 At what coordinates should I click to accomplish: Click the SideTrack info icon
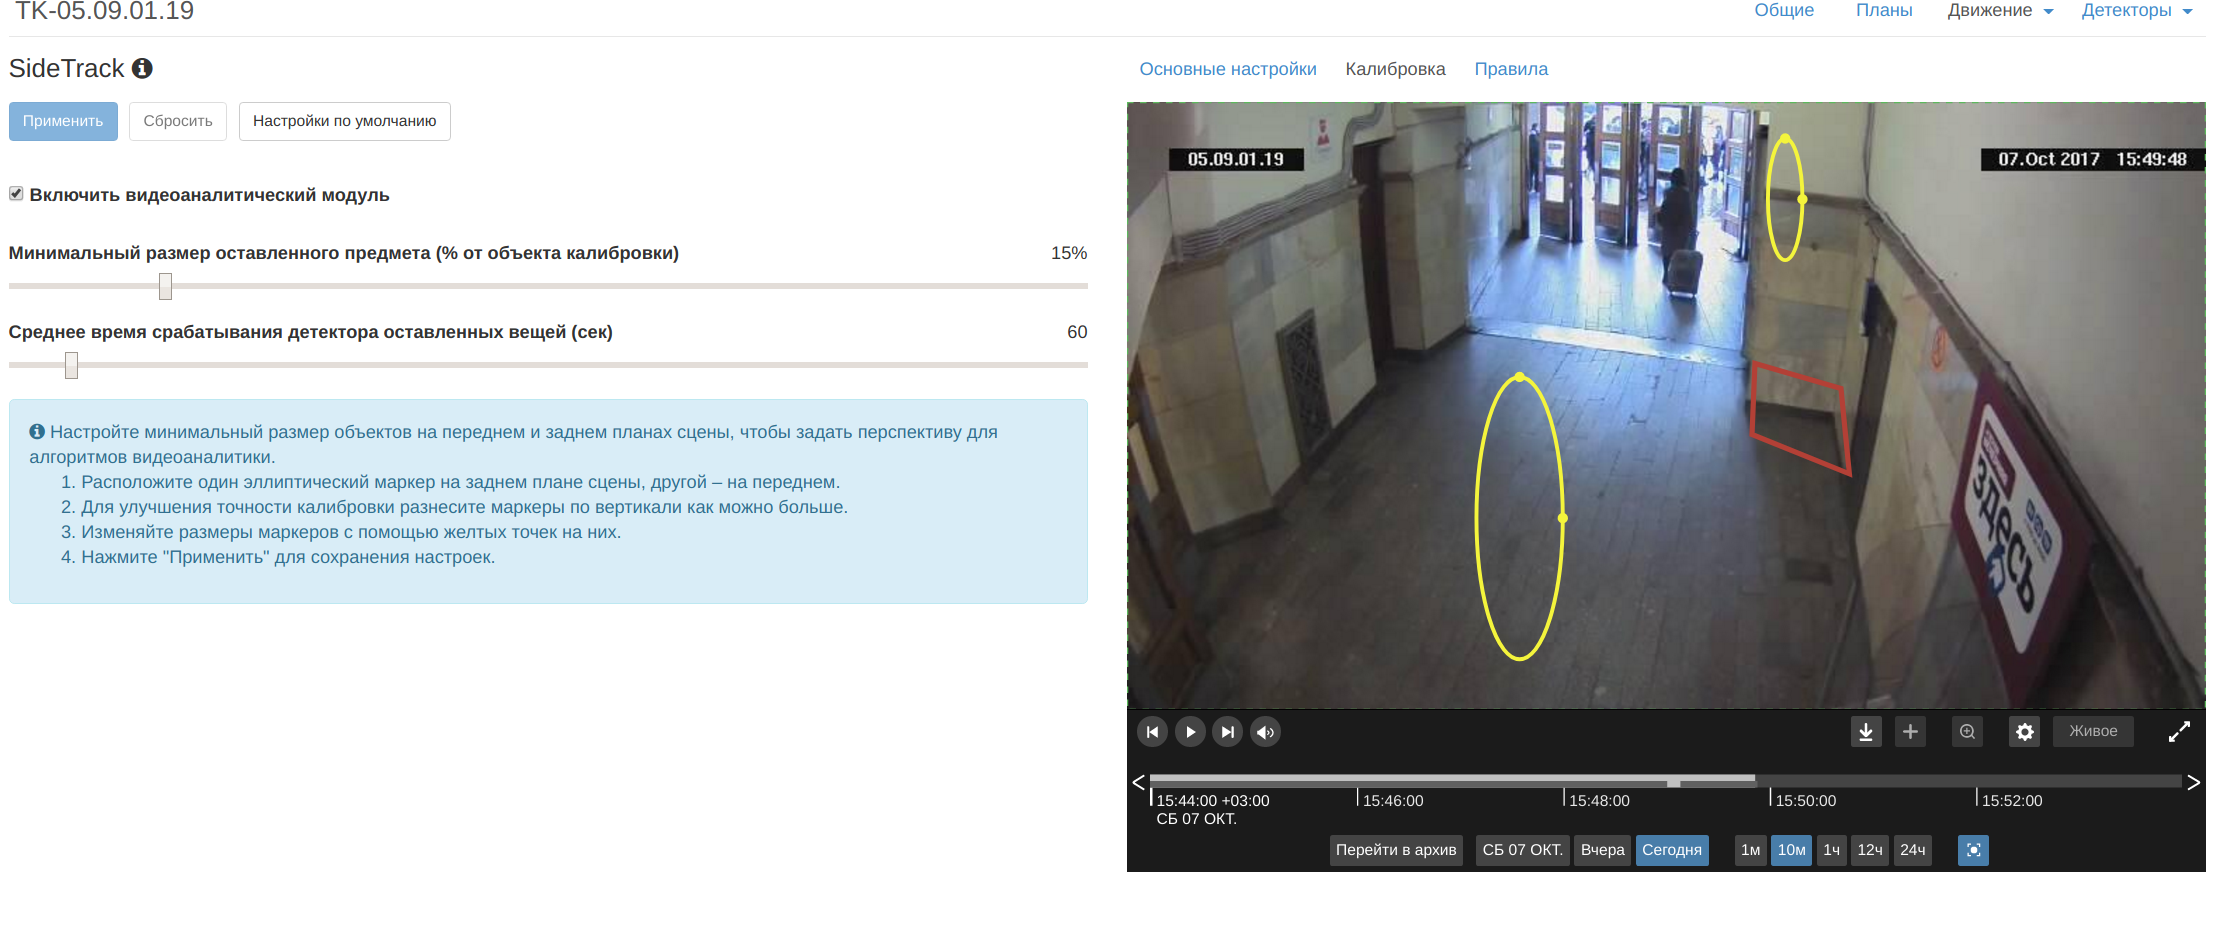142,68
